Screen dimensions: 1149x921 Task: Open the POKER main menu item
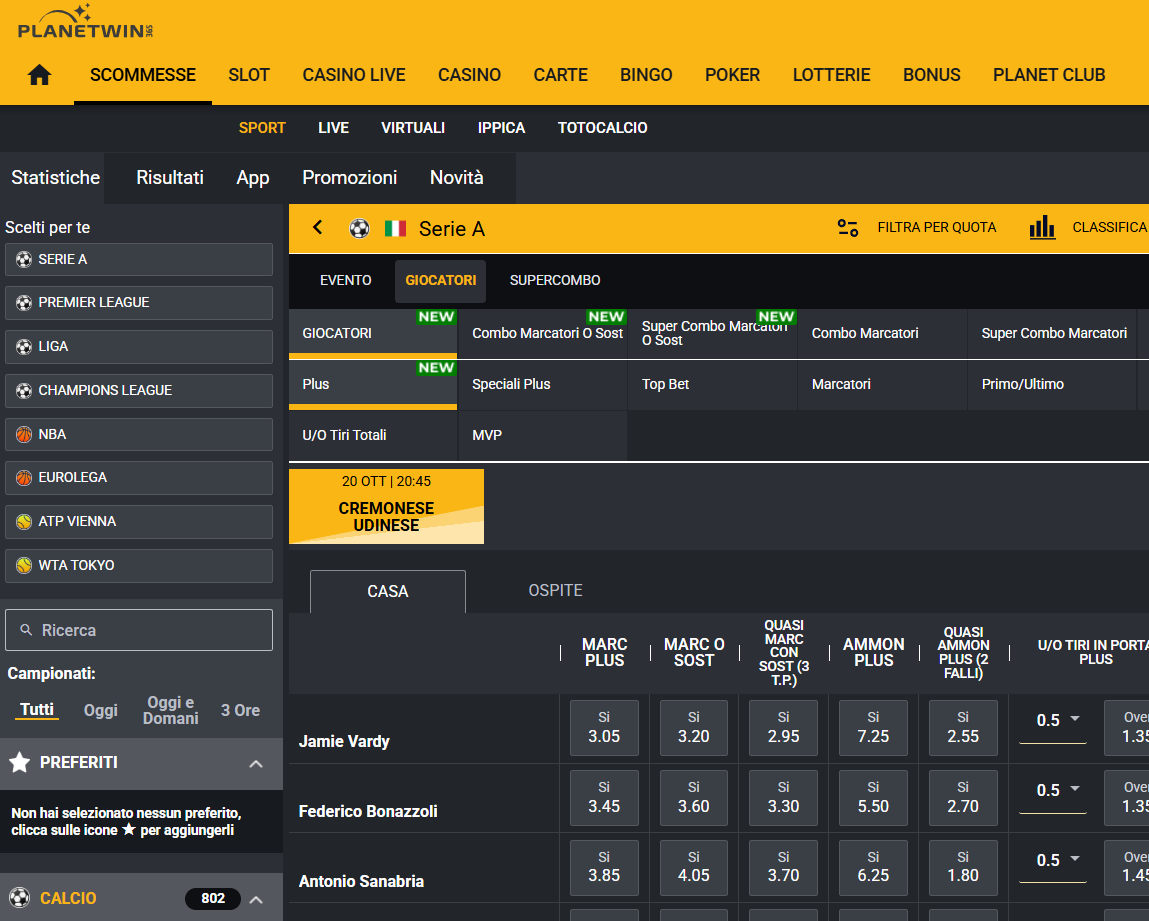(x=732, y=75)
